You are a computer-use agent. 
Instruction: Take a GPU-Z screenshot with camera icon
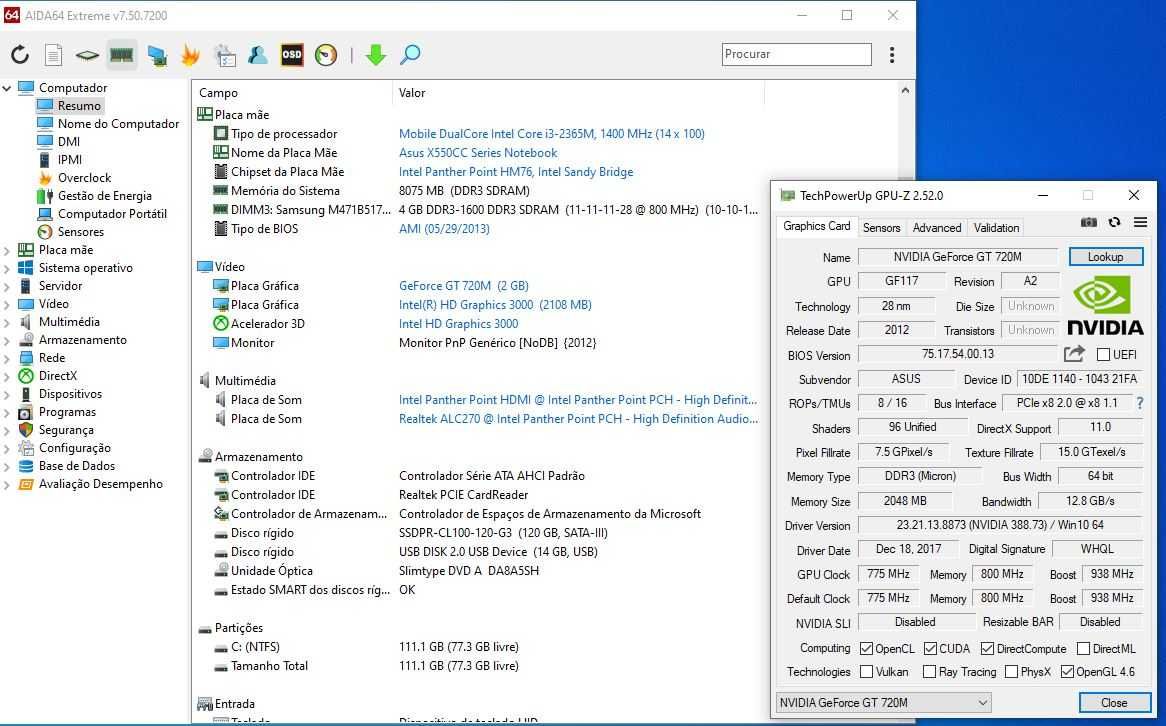[1089, 222]
